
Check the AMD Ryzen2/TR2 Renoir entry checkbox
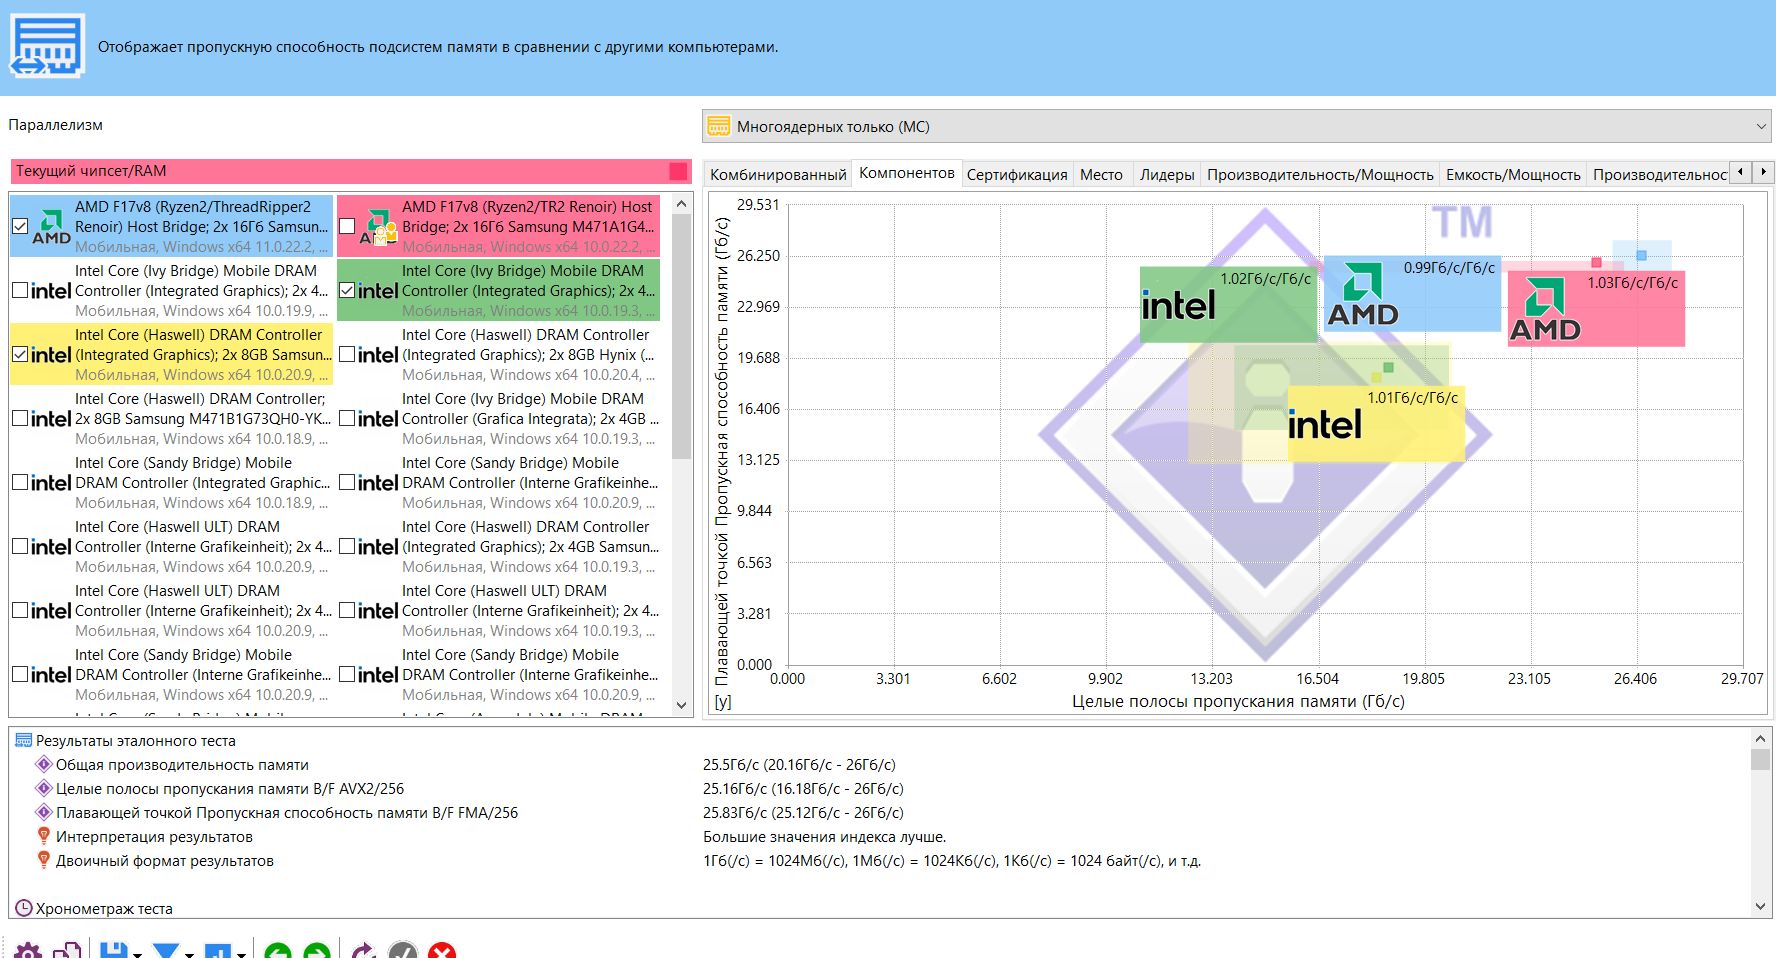click(347, 226)
